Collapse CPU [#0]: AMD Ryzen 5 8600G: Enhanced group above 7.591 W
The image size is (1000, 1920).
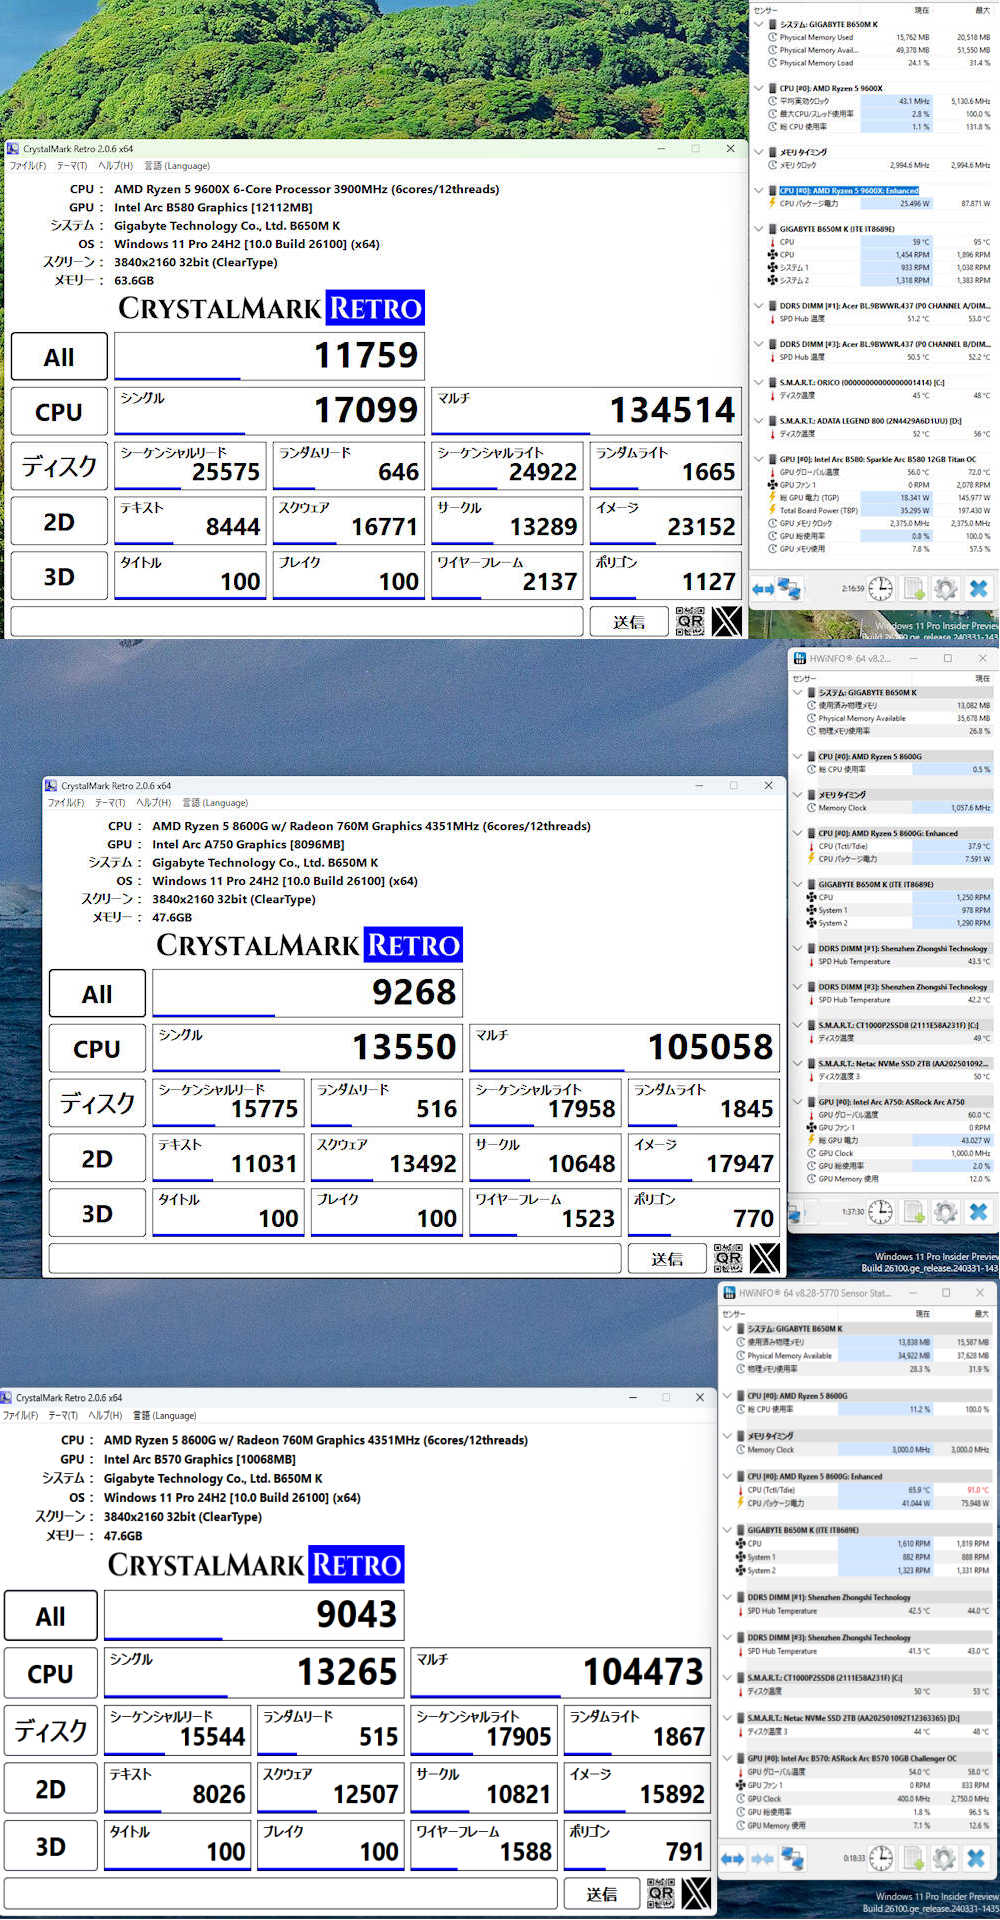[797, 833]
